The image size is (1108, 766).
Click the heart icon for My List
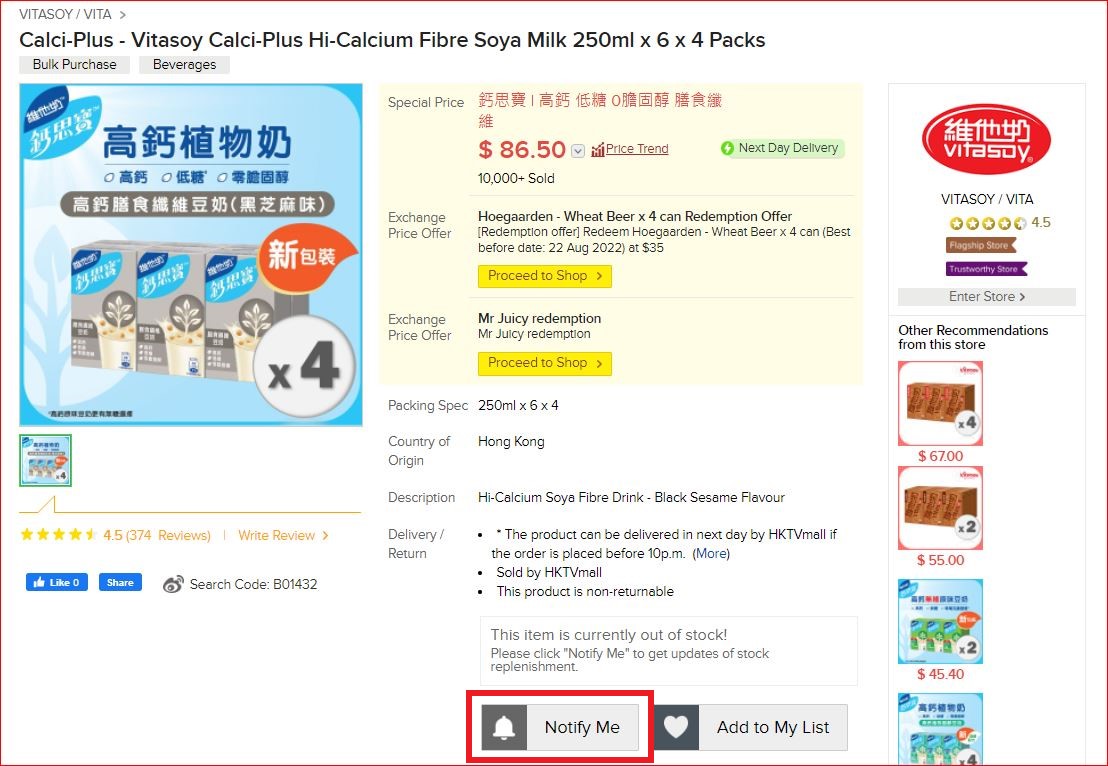677,728
